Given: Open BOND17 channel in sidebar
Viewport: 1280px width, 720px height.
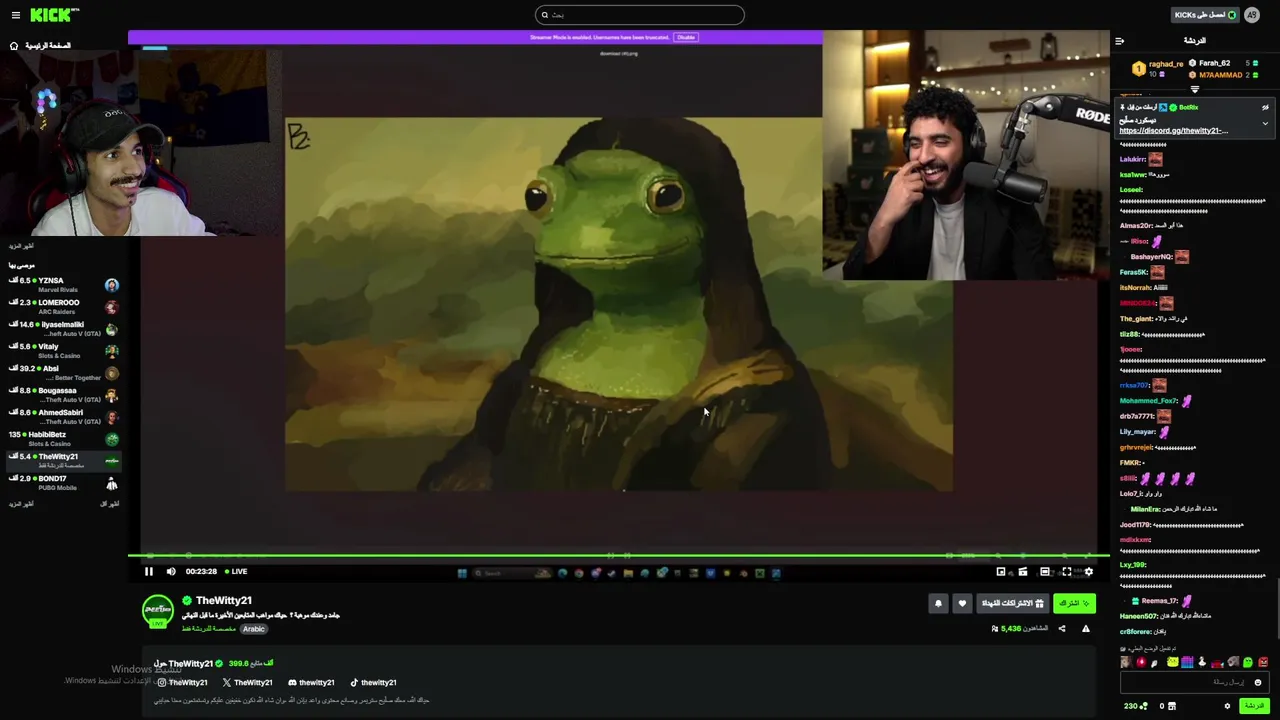Looking at the screenshot, I should point(63,483).
